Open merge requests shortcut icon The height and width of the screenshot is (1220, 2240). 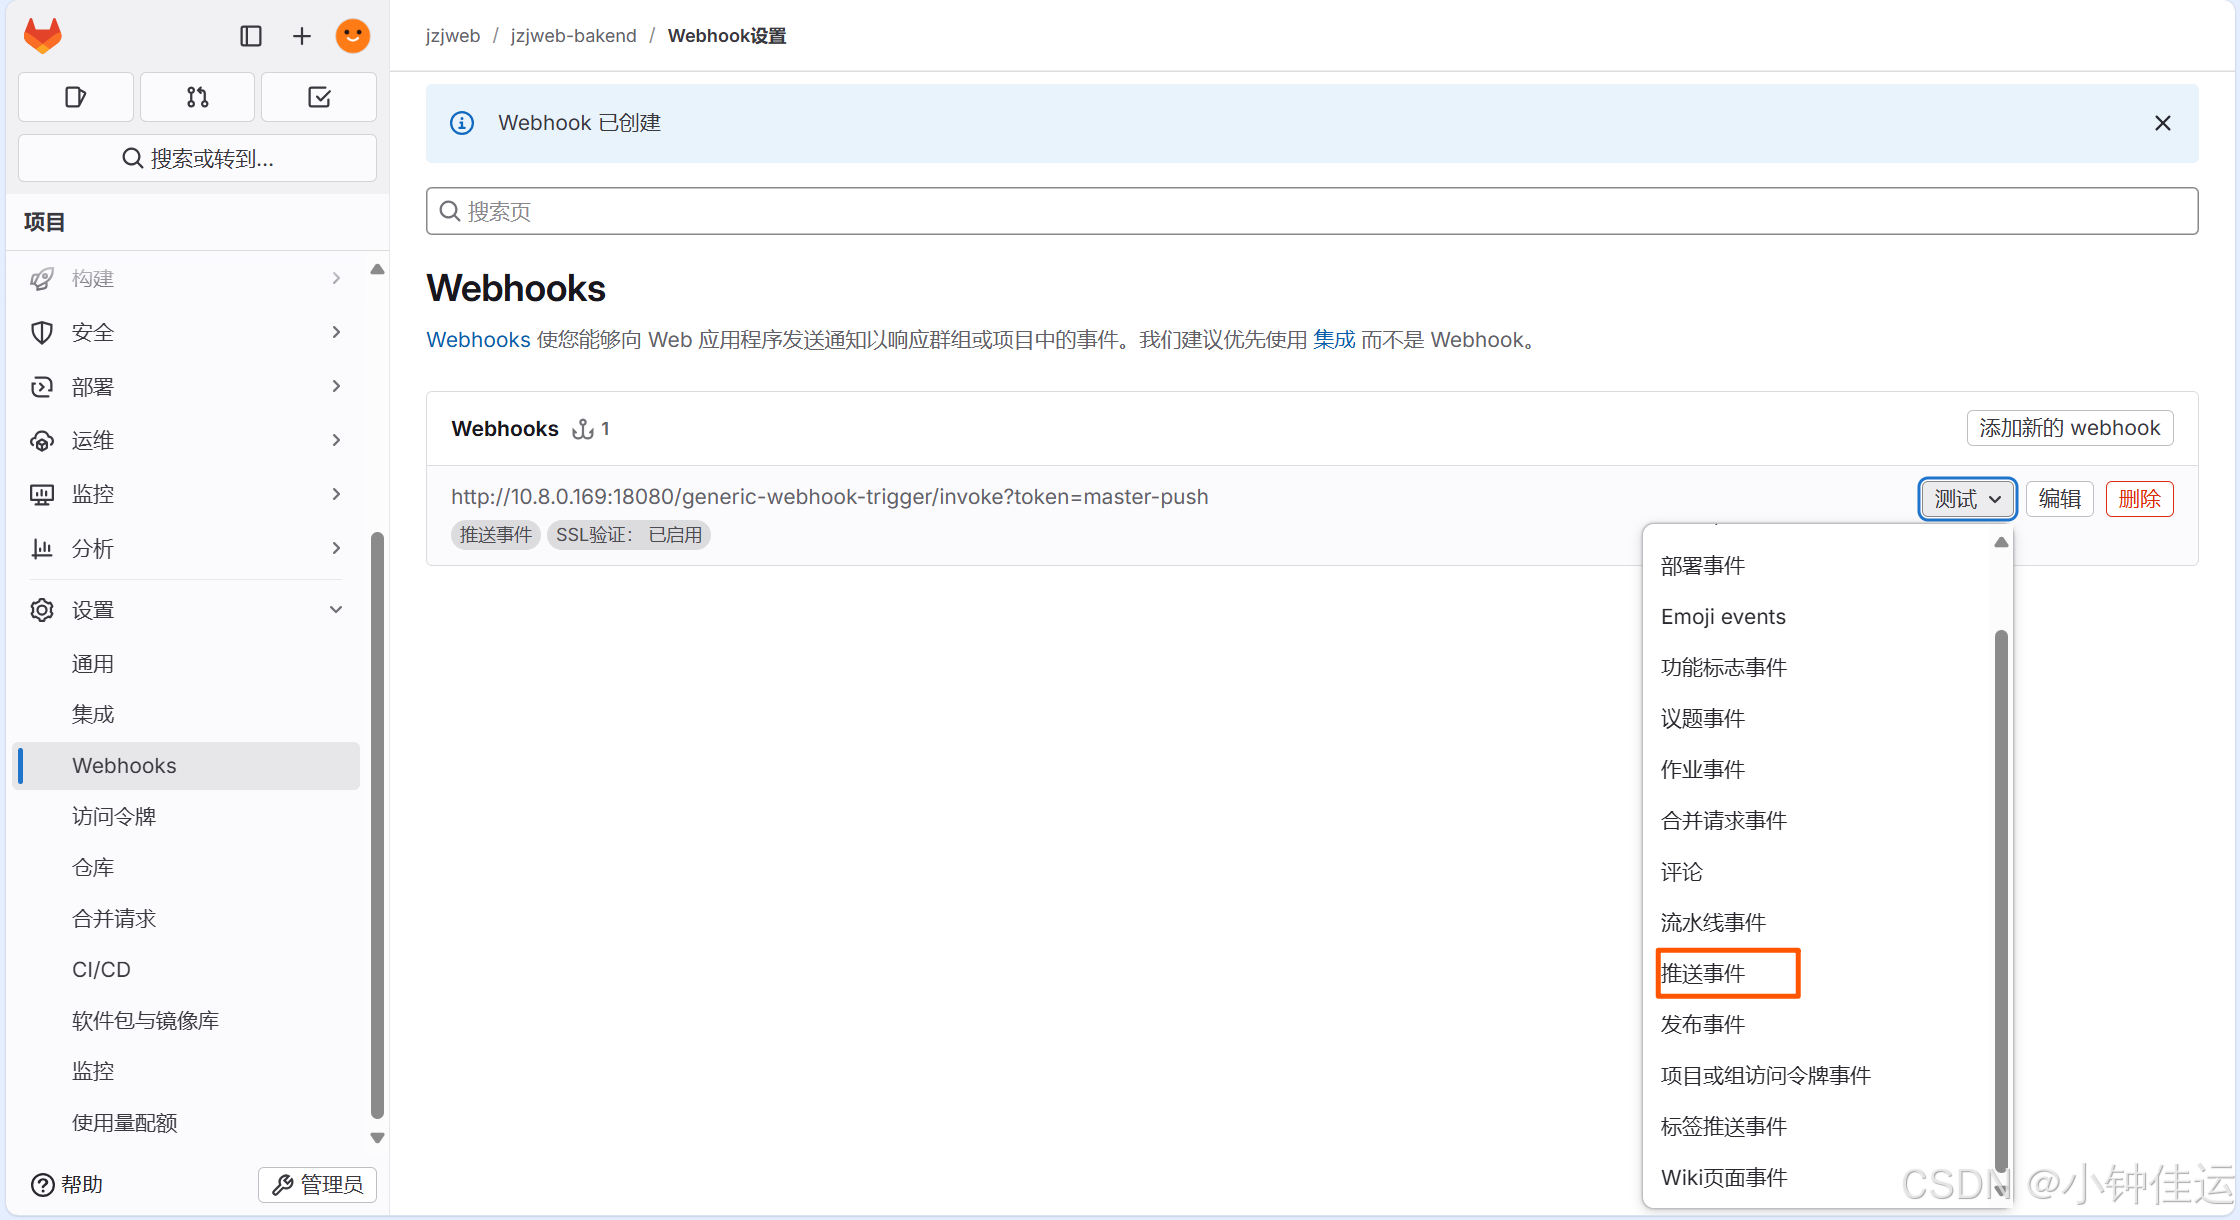(x=198, y=97)
